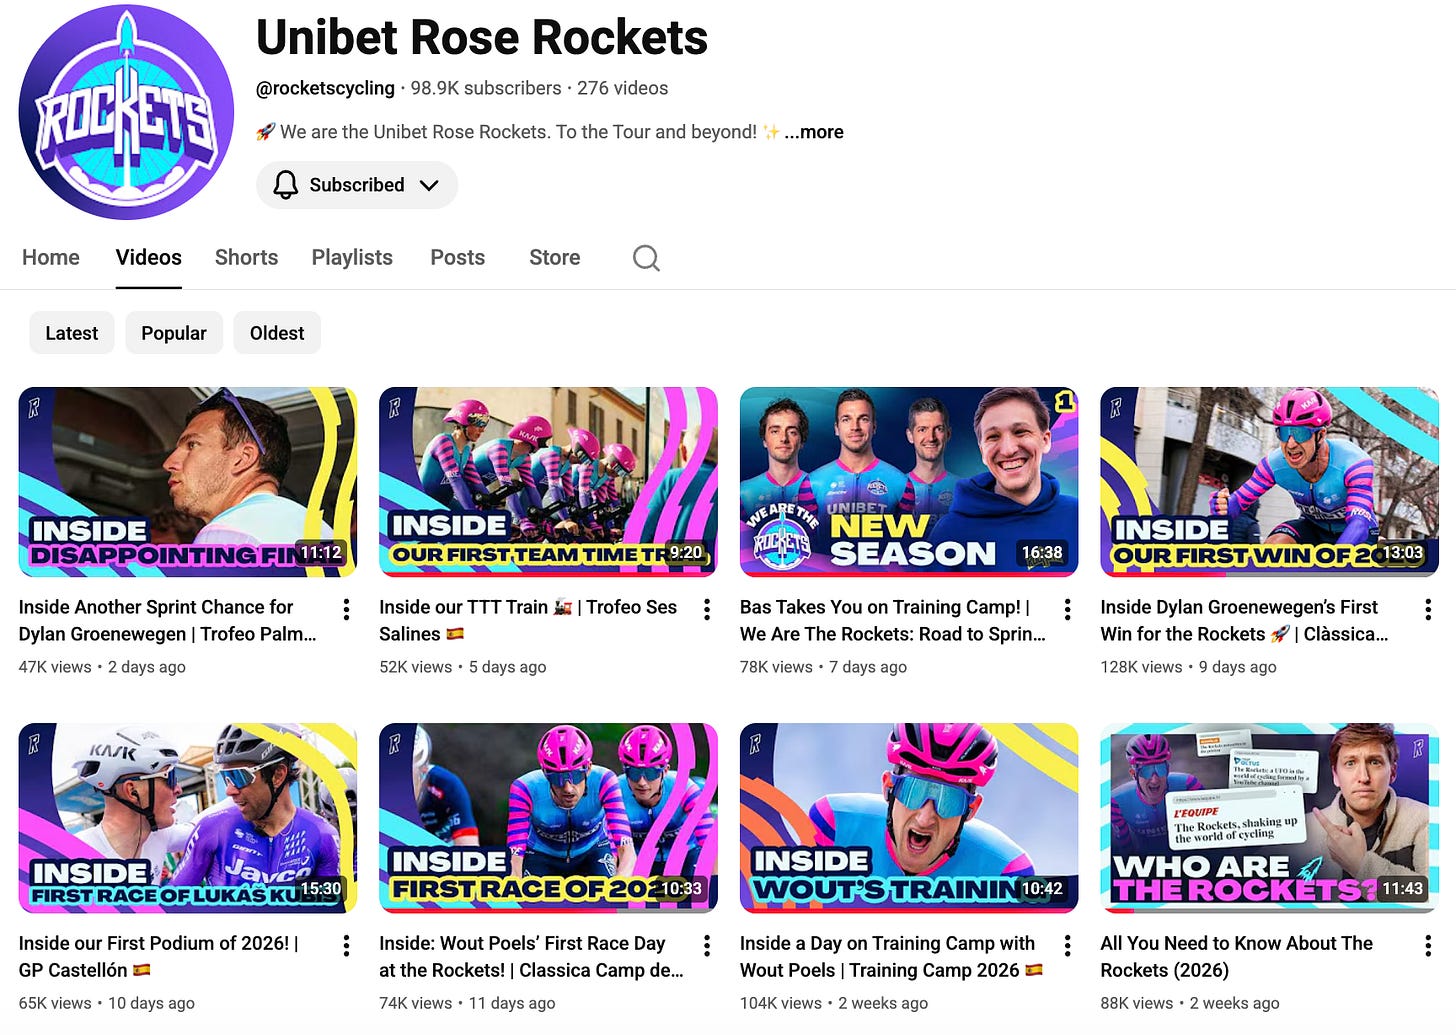Play the Inside First Race of 2026 thumbnail
This screenshot has height=1035, width=1456.
click(548, 818)
